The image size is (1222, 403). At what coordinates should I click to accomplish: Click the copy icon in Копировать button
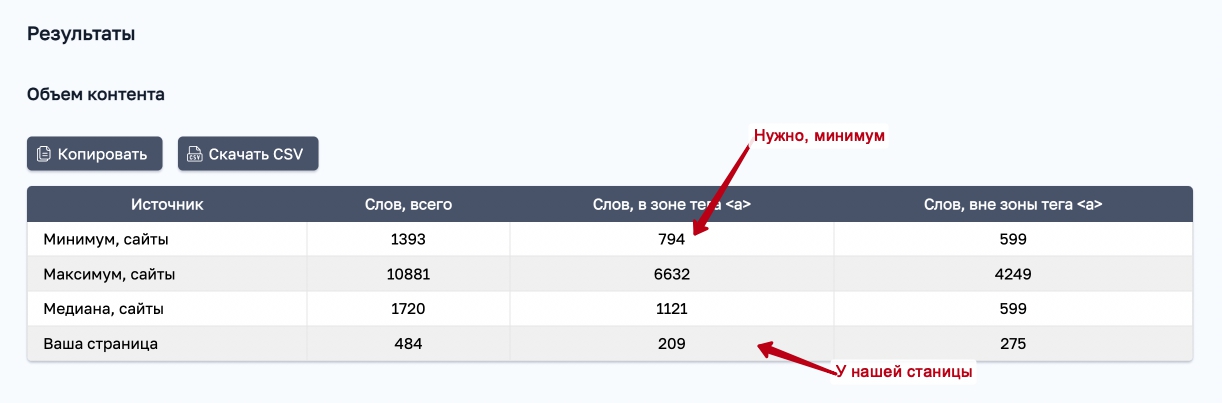pyautogui.click(x=43, y=154)
